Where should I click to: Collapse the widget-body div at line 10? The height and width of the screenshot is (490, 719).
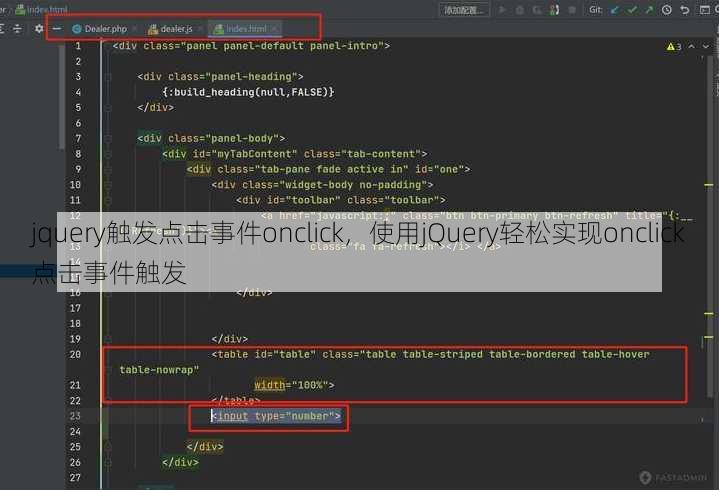tap(108, 185)
